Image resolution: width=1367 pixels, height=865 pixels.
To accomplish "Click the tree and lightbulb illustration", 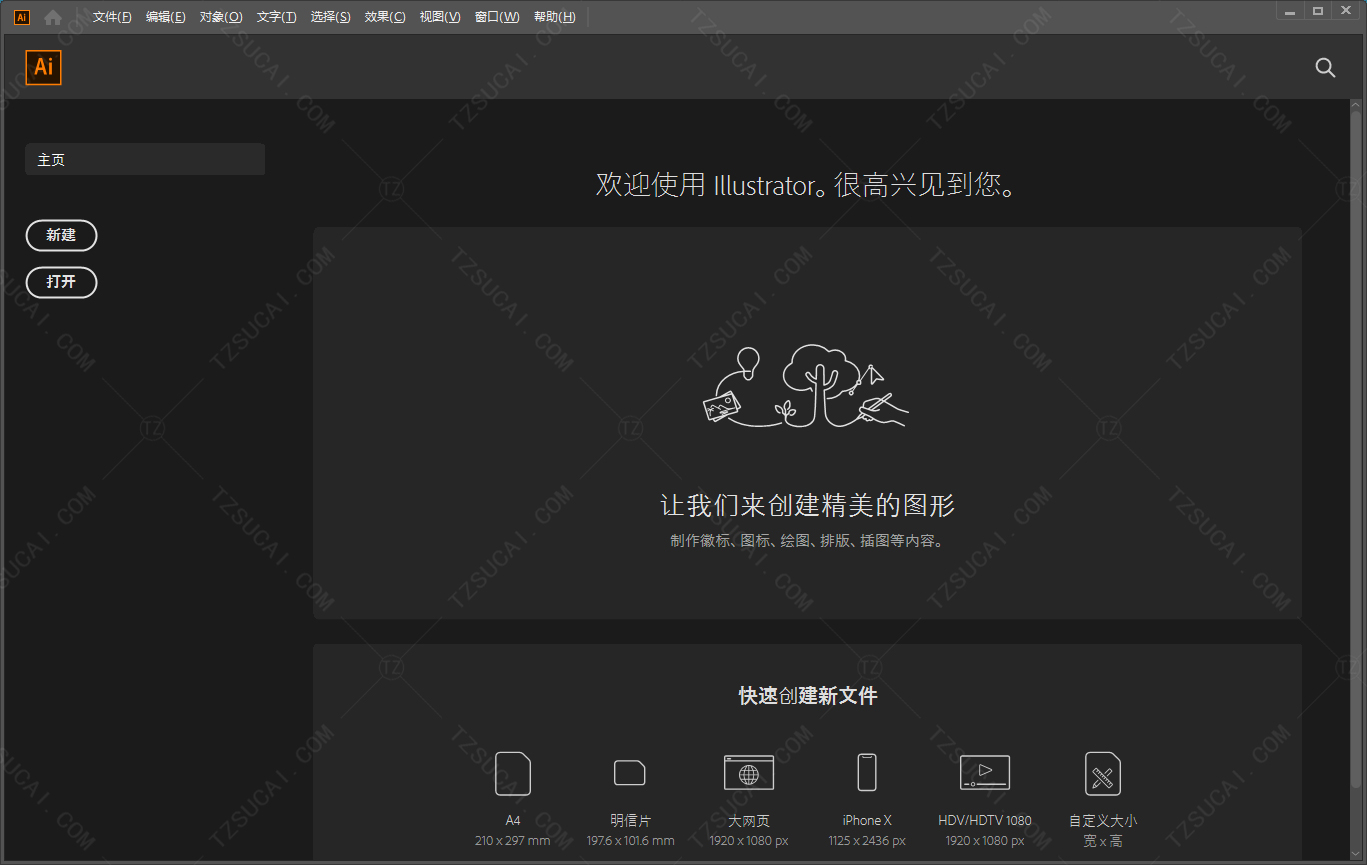I will pos(806,386).
